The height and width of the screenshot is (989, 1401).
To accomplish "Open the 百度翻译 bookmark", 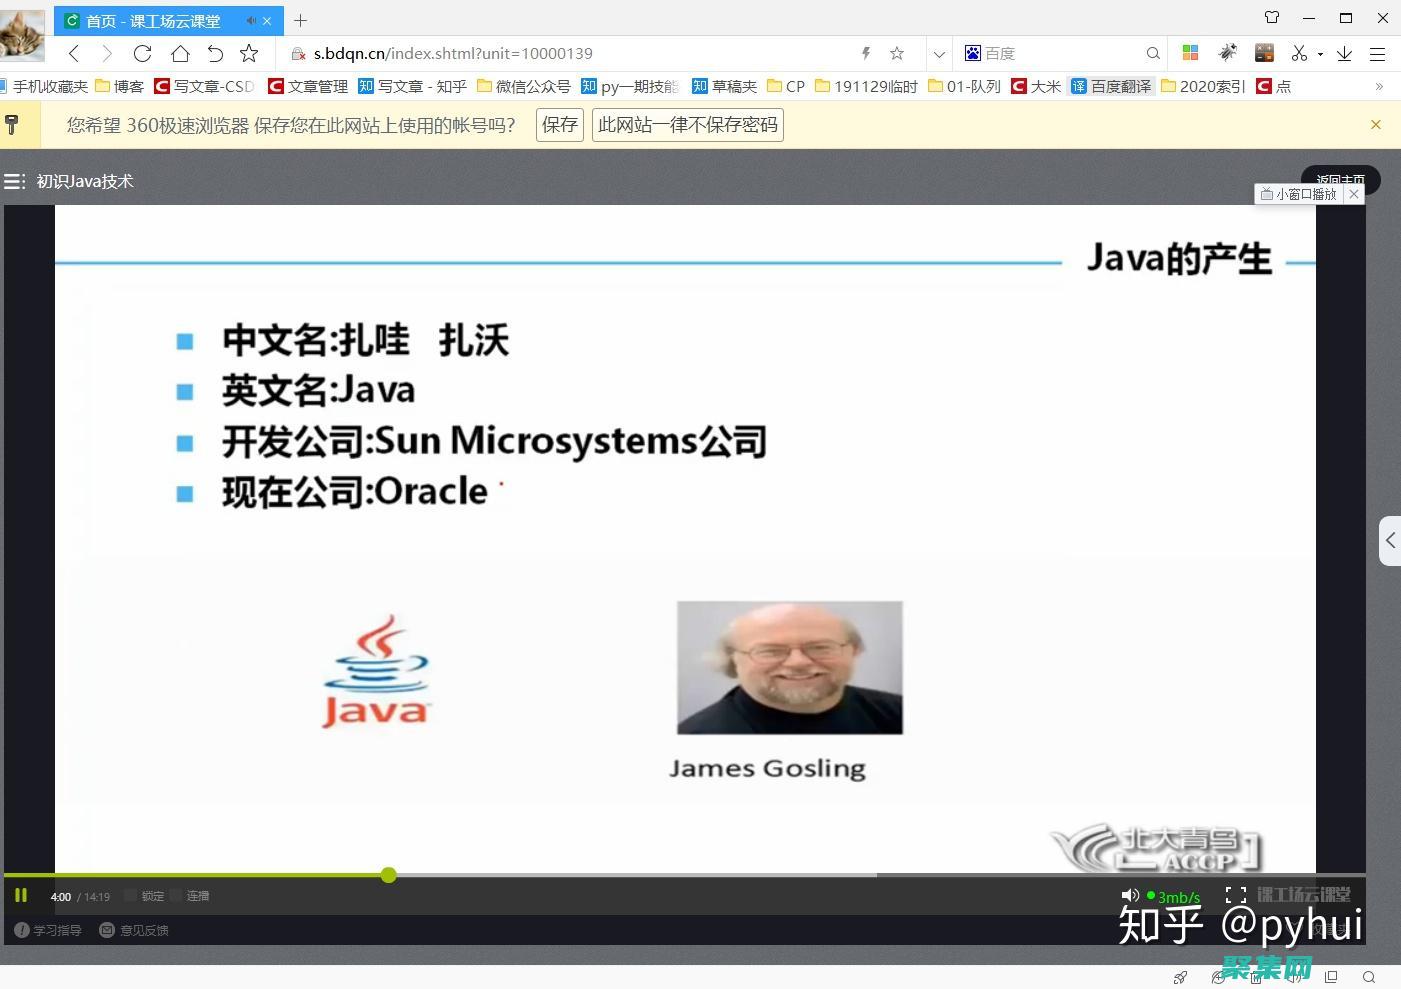I will pyautogui.click(x=1111, y=86).
